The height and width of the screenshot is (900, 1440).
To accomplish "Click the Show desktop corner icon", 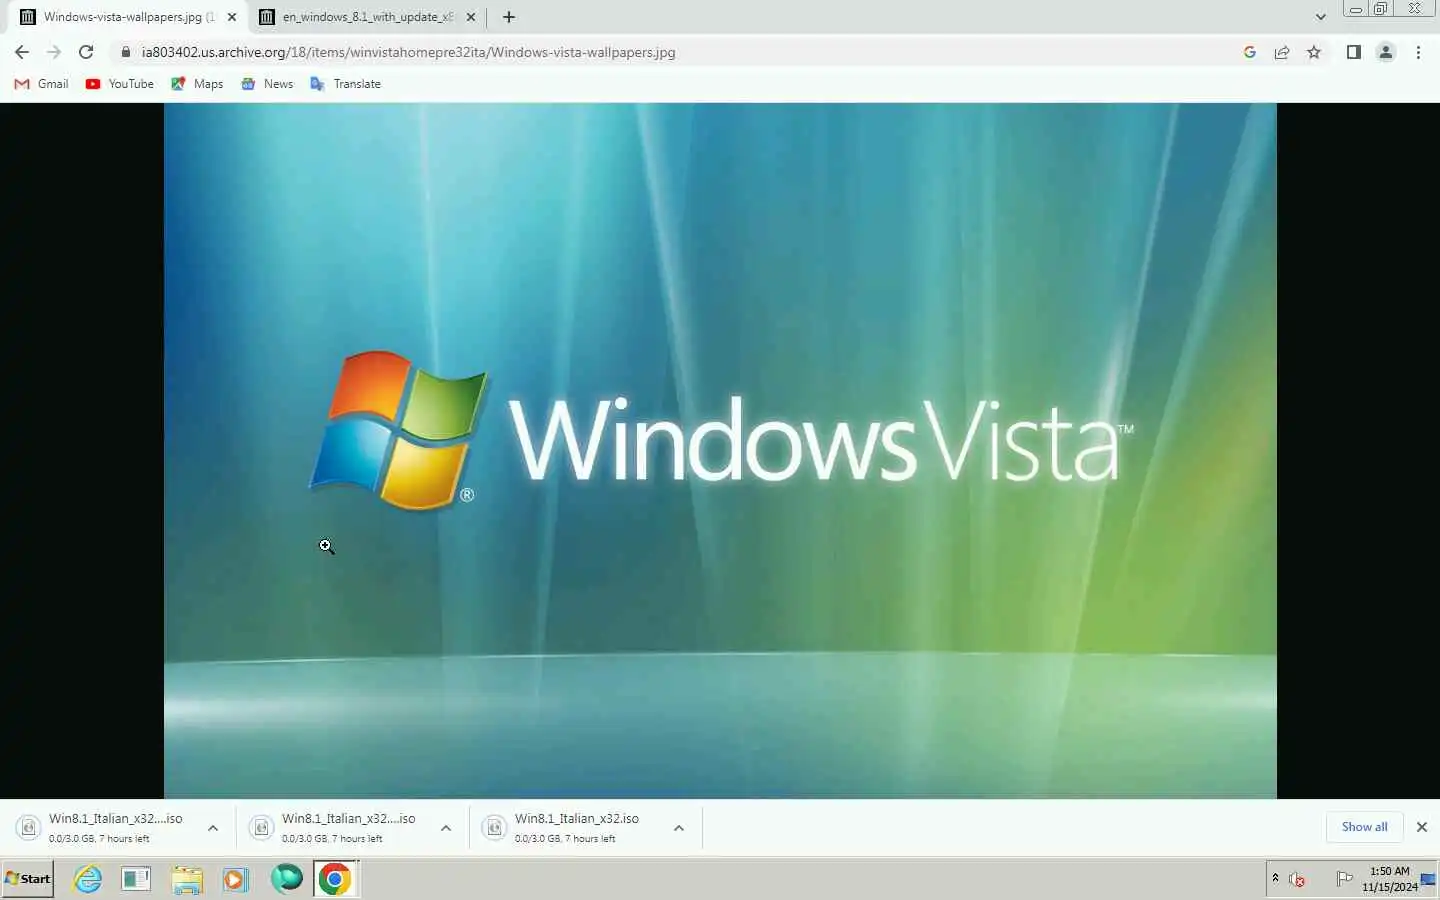I will click(x=1429, y=879).
